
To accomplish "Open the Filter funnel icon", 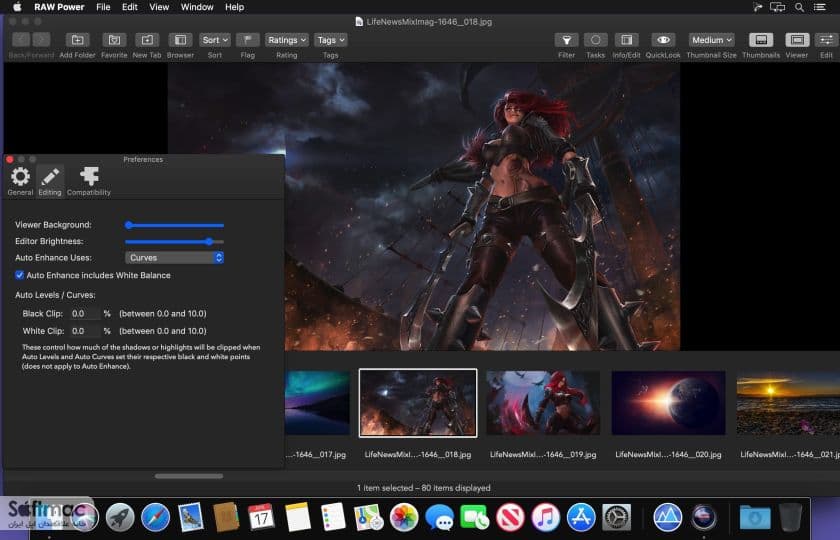I will point(566,40).
